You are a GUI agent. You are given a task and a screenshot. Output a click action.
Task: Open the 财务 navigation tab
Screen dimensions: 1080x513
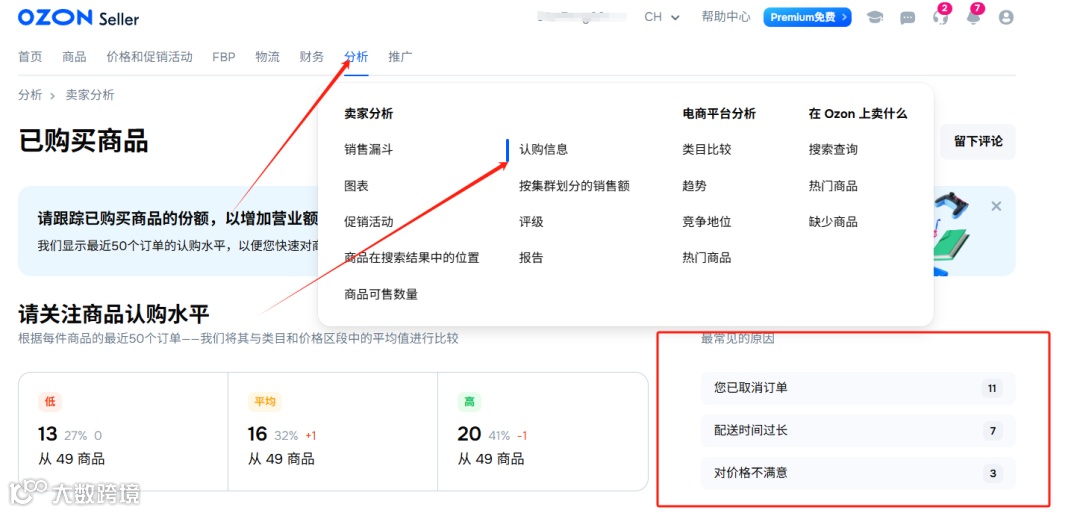coord(311,57)
